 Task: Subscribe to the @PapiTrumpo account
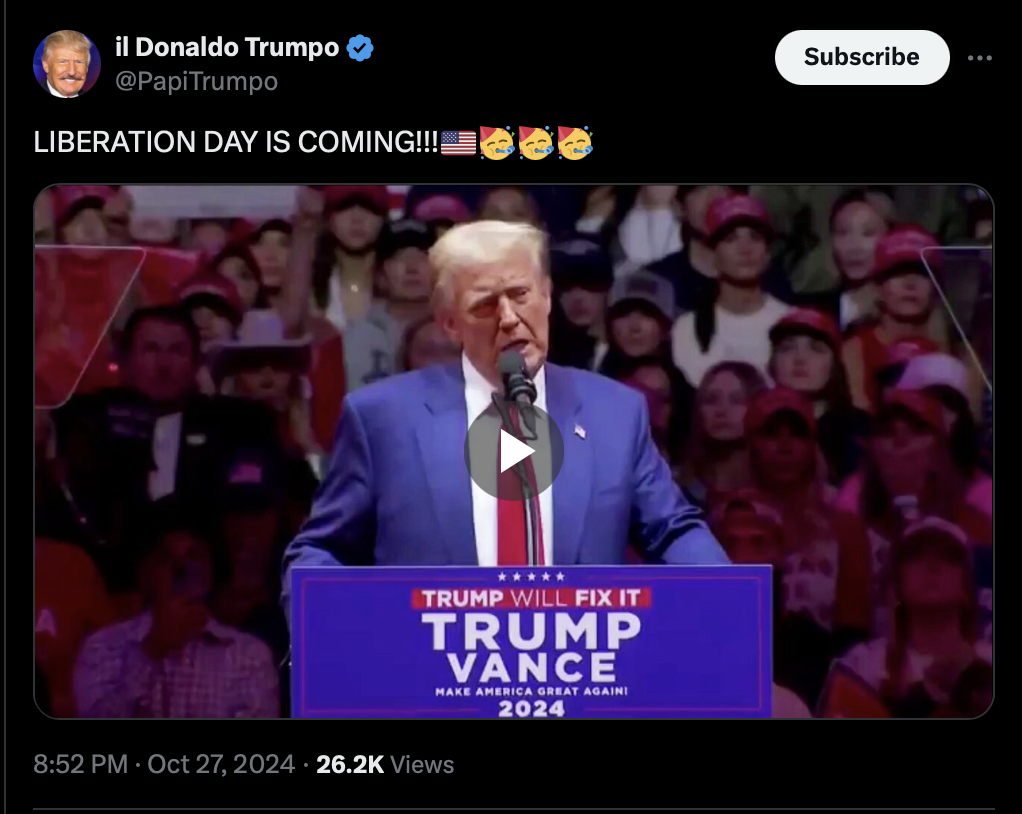coord(862,57)
